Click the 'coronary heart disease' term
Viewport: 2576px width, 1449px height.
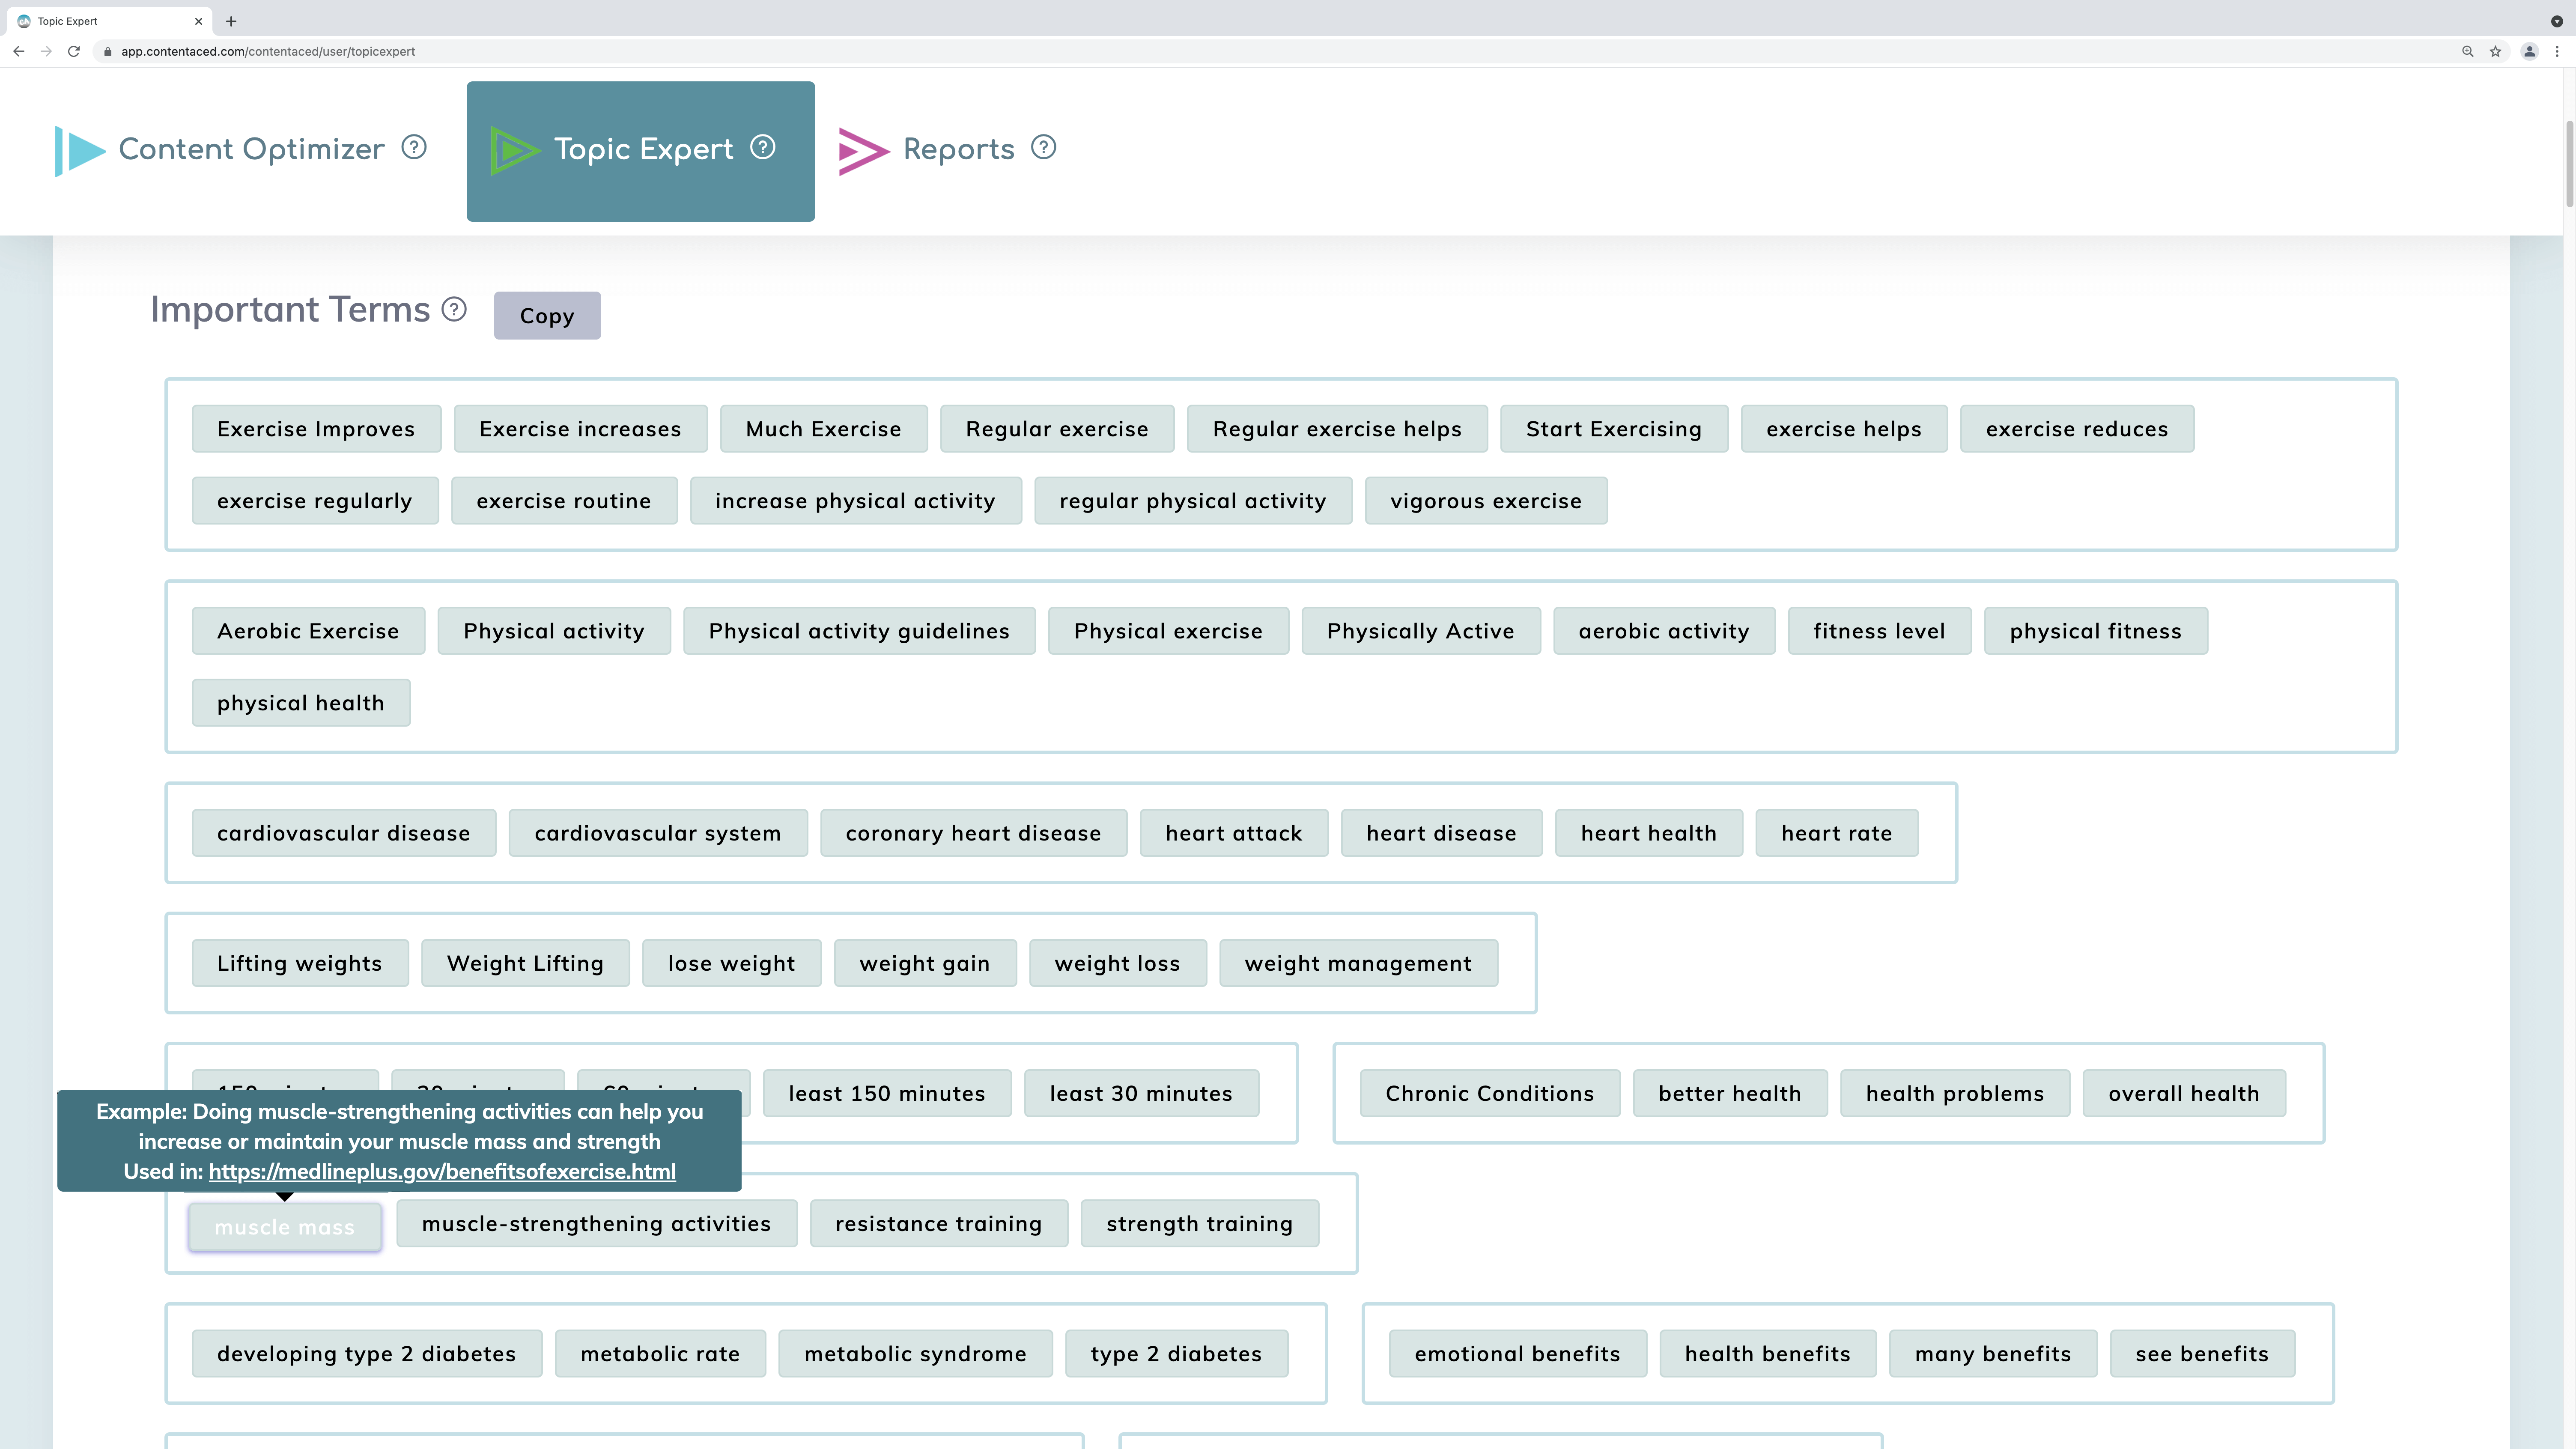tap(974, 833)
